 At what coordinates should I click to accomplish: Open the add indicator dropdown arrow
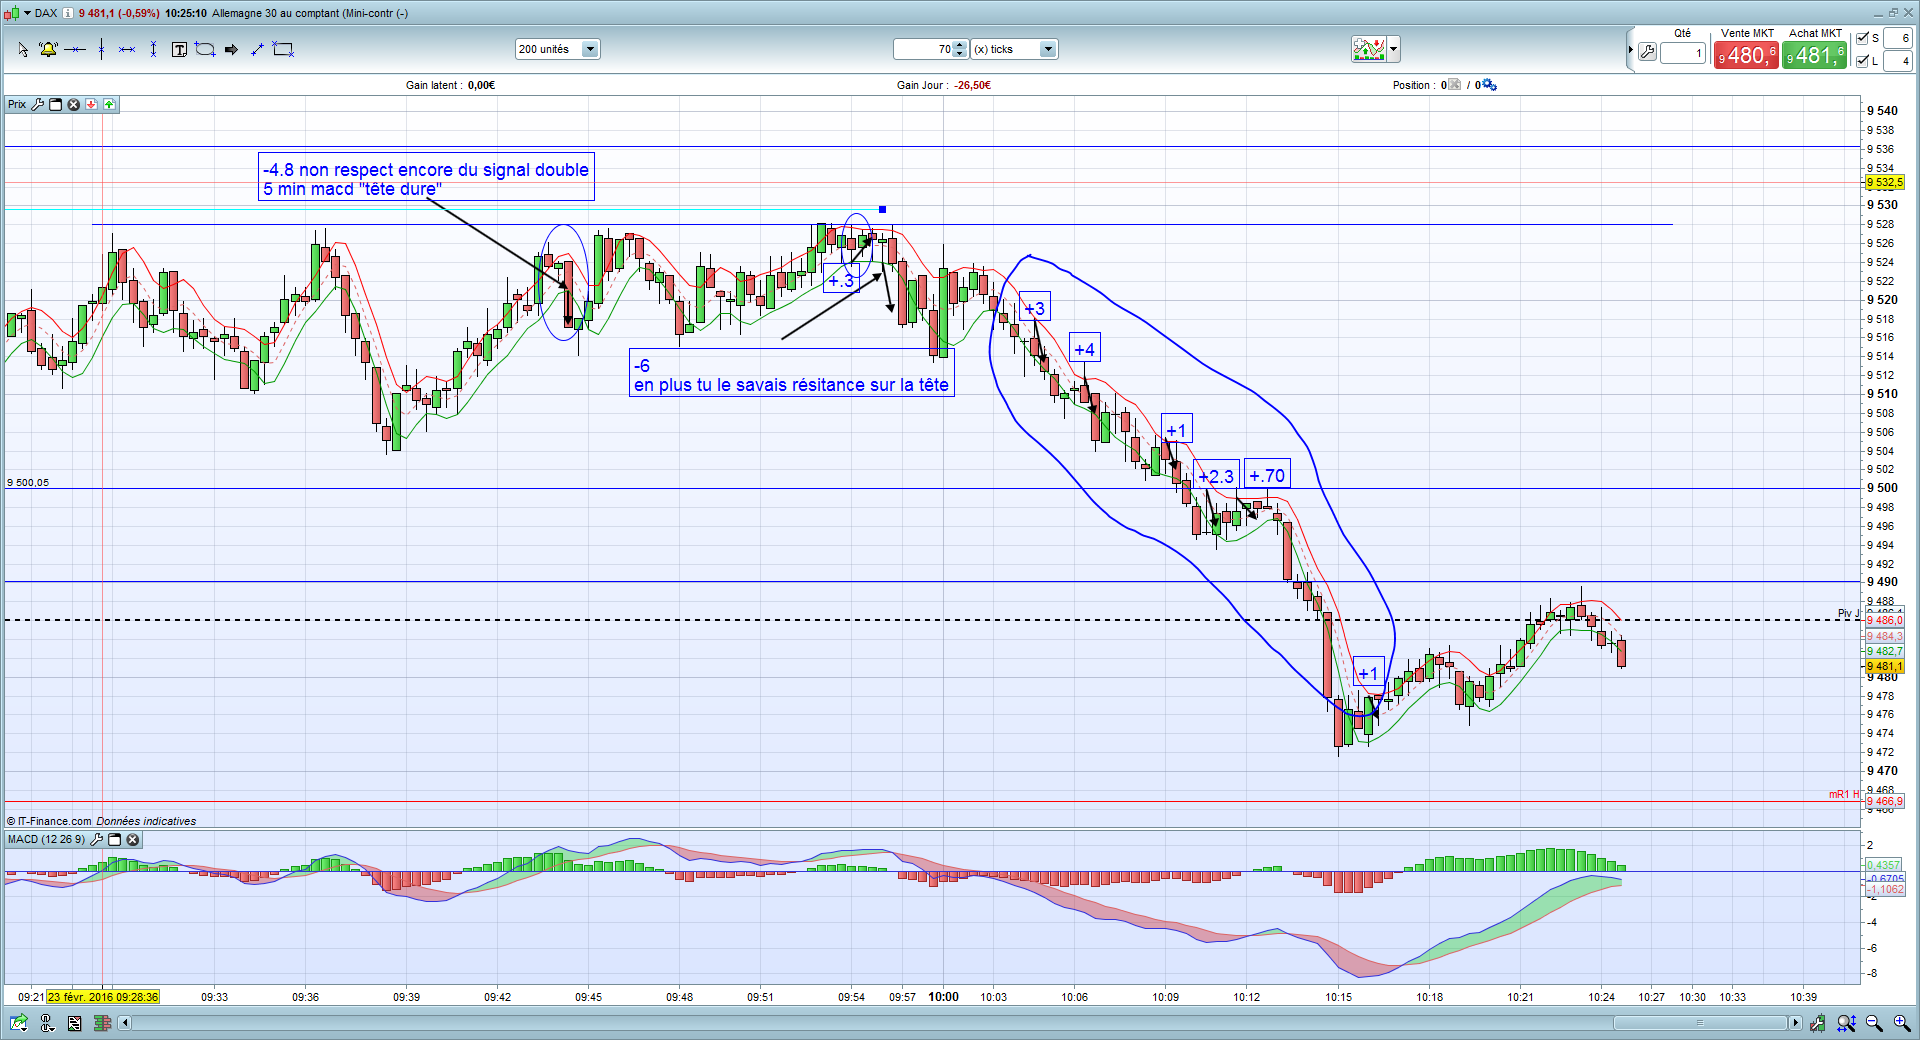pos(1393,49)
